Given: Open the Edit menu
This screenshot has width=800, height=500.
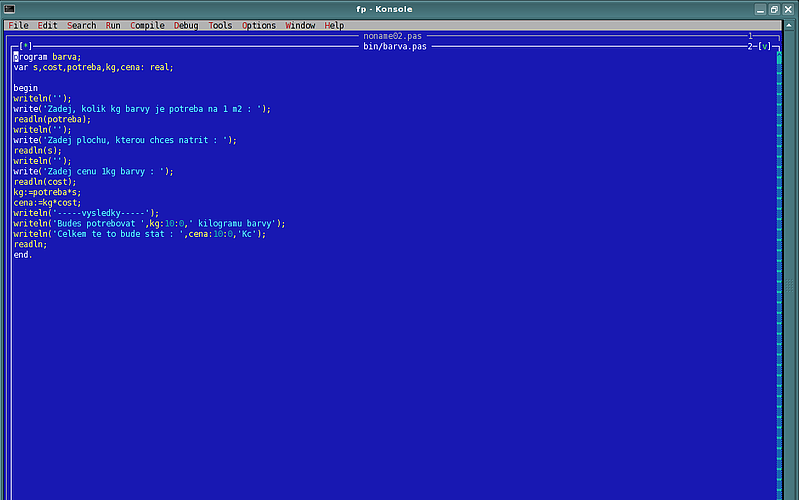Looking at the screenshot, I should pos(47,25).
